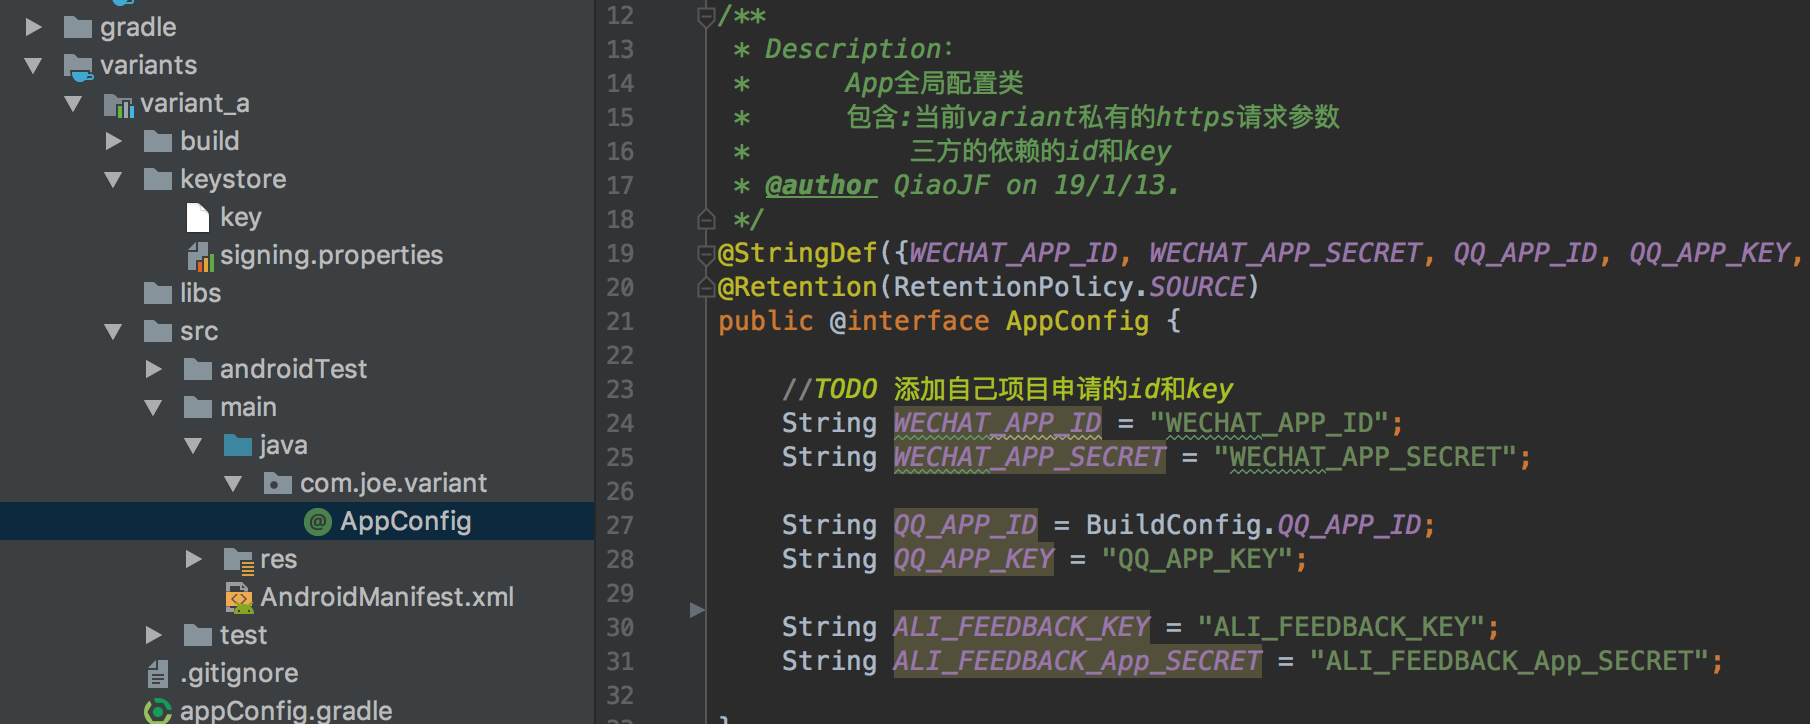Expand the test folder arrow
The height and width of the screenshot is (724, 1810).
153,635
